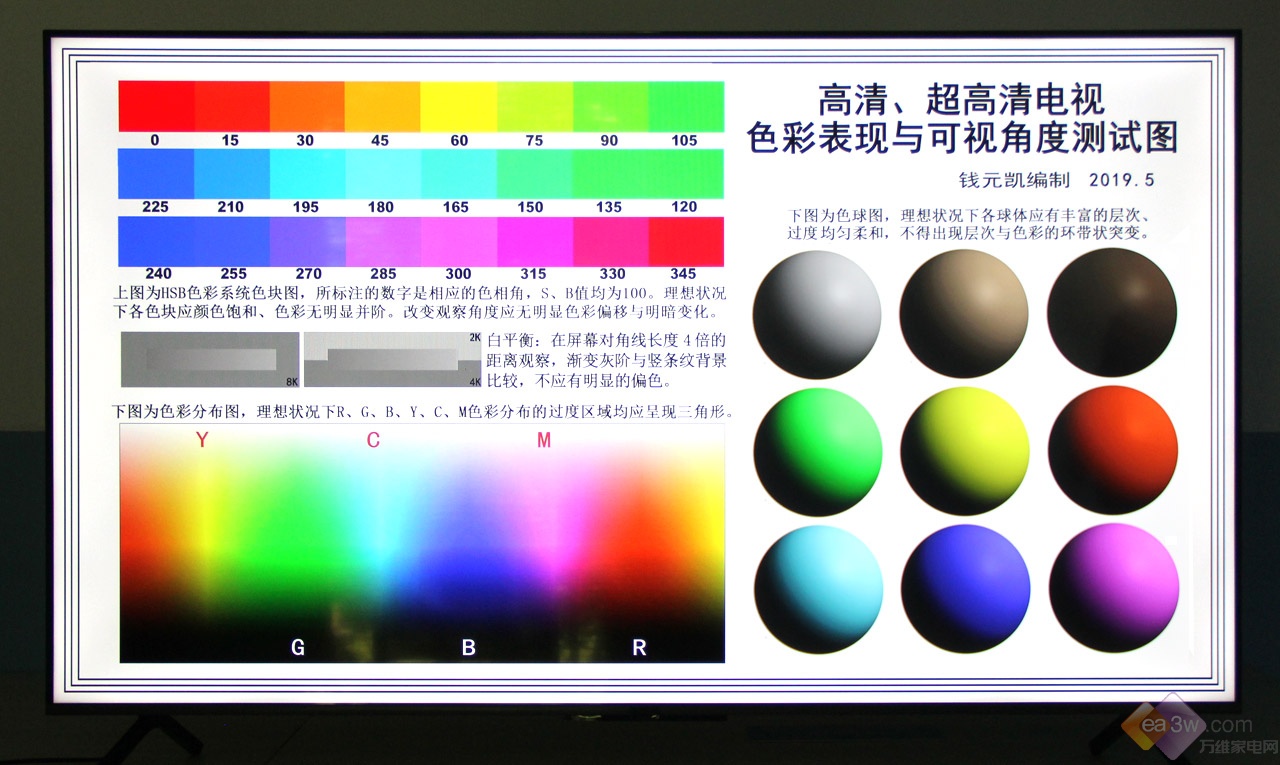Click the white letter R on the color map
This screenshot has height=765, width=1280.
coord(639,648)
